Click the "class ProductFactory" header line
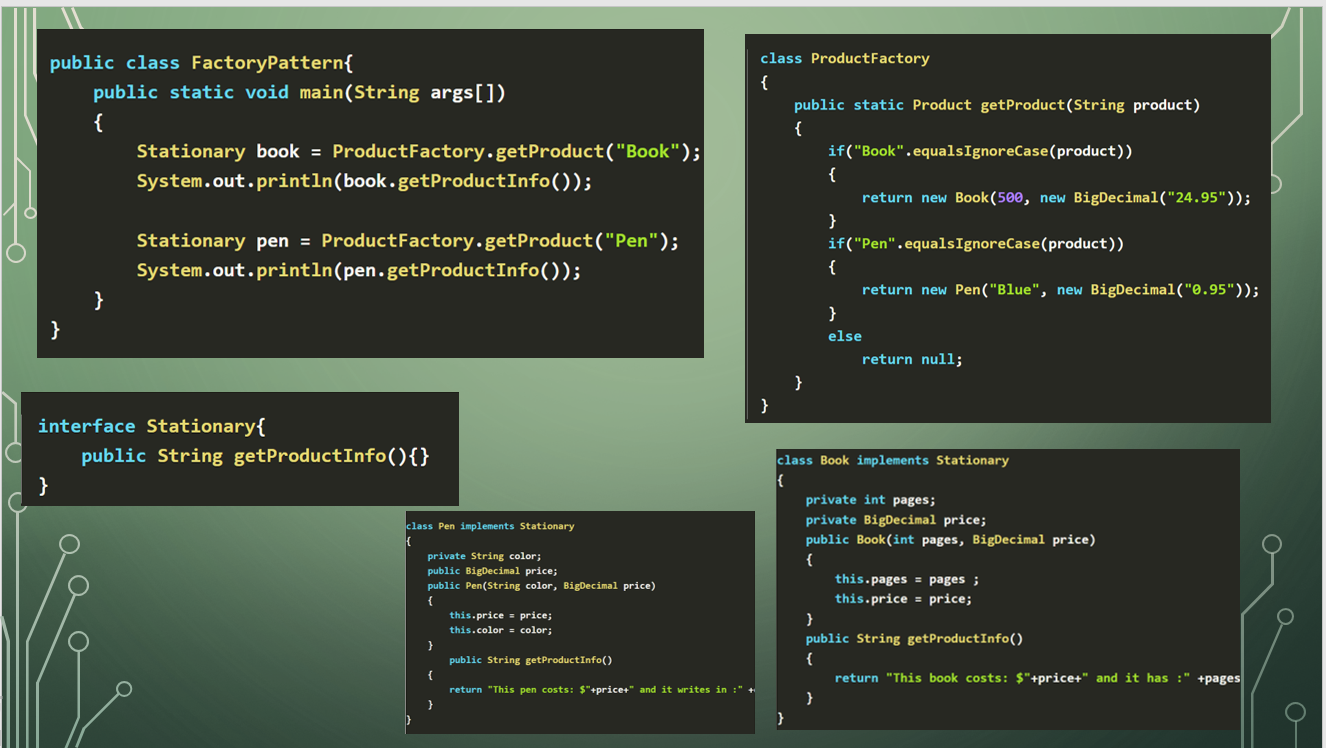 coord(845,59)
